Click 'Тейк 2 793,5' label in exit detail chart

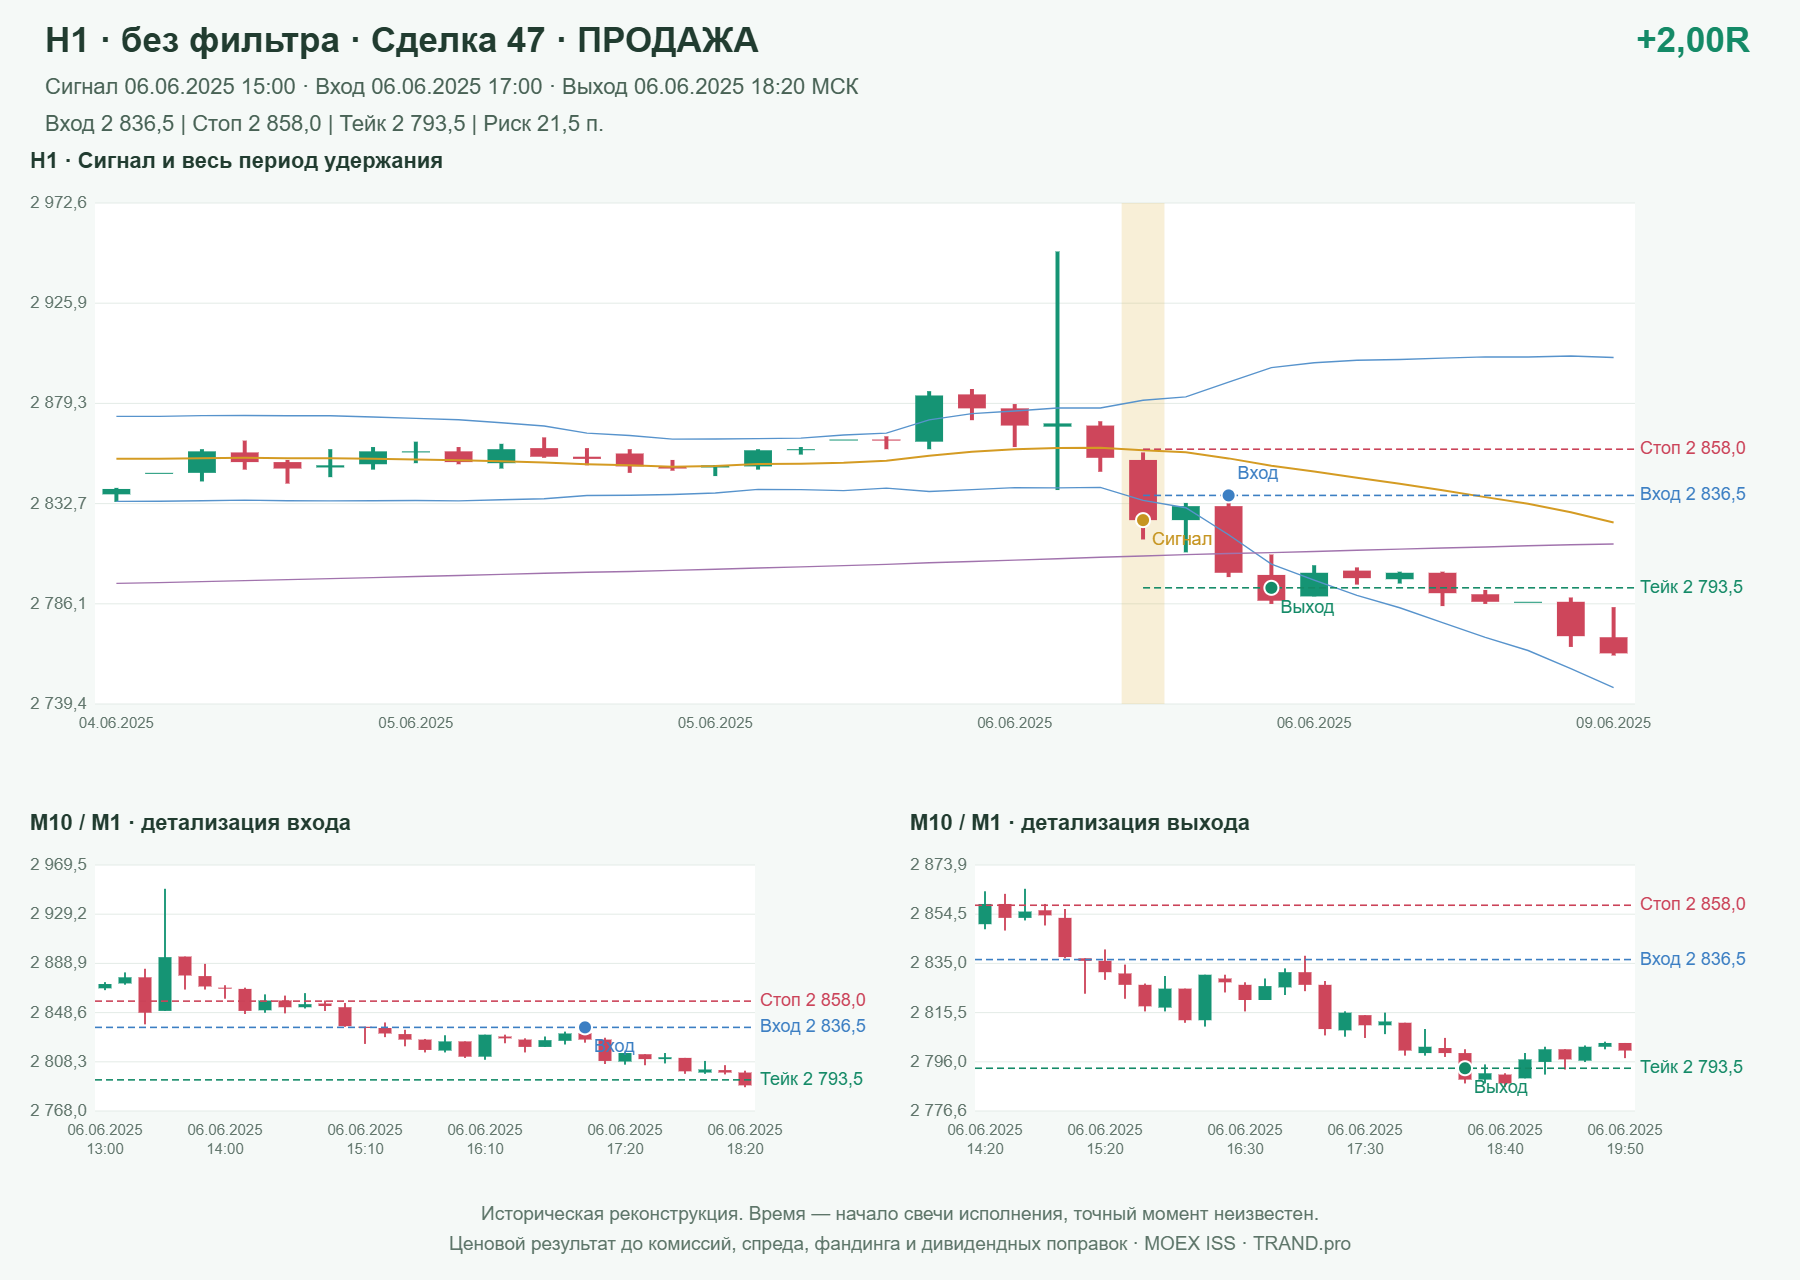click(x=1691, y=1067)
